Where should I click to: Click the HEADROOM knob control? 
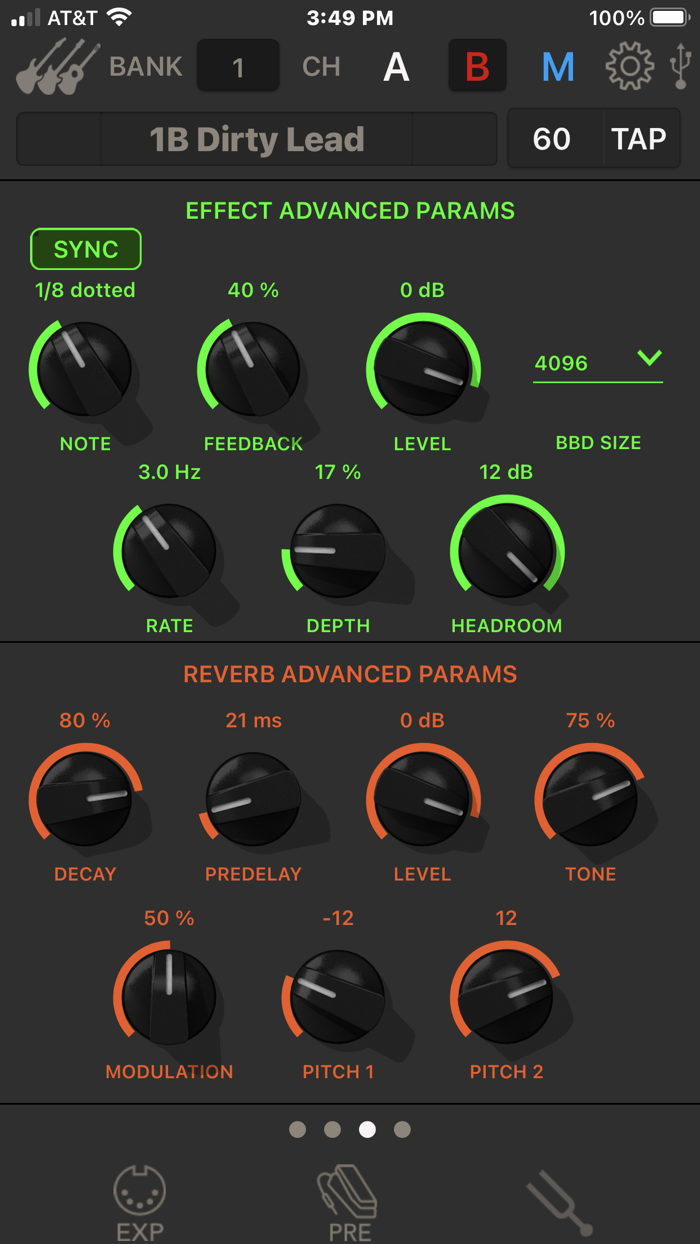tap(506, 552)
